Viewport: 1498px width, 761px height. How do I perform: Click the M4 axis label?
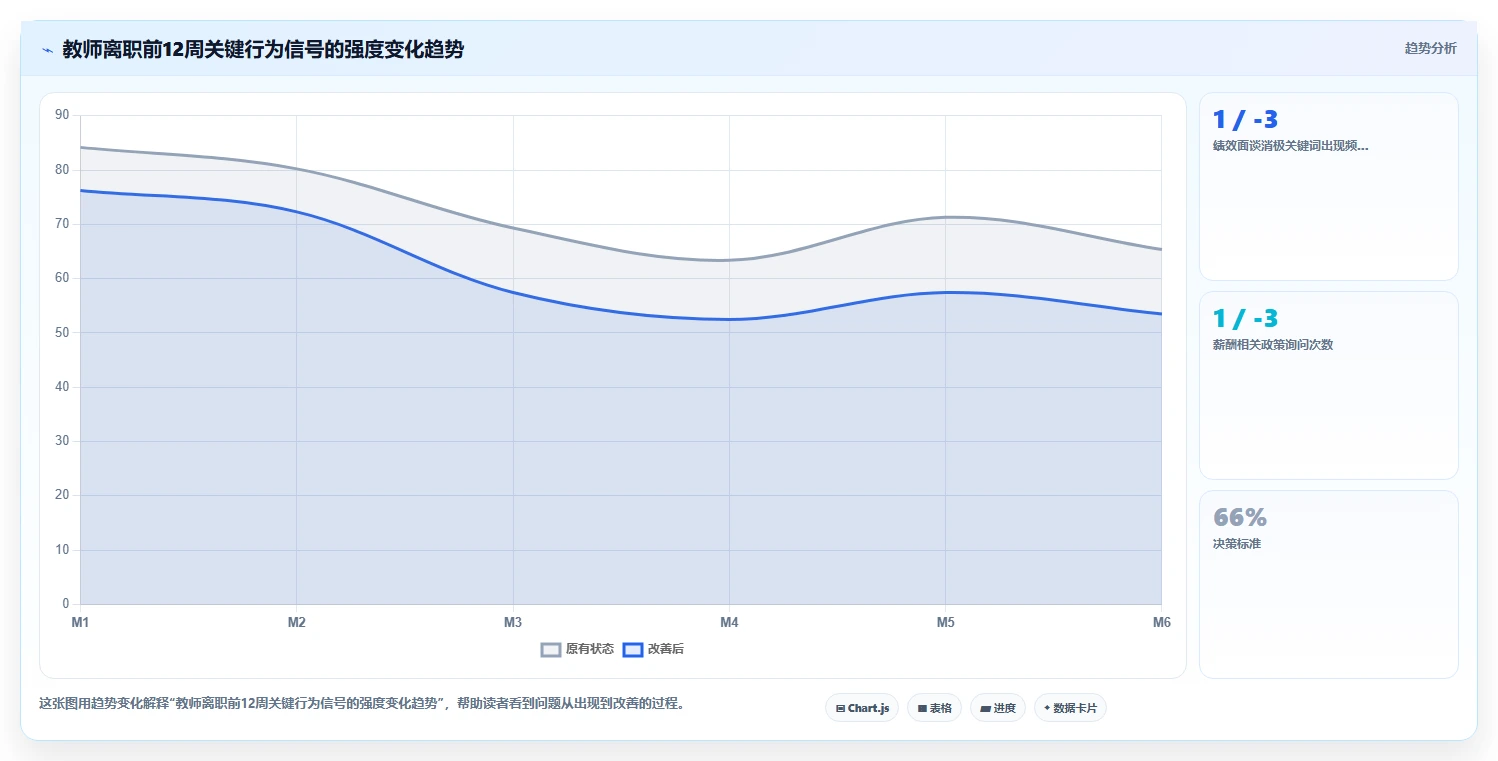coord(729,622)
